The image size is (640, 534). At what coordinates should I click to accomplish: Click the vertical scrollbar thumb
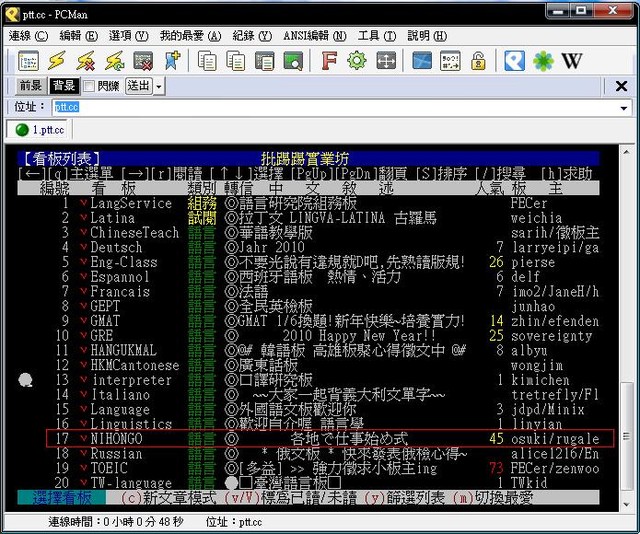(627, 436)
